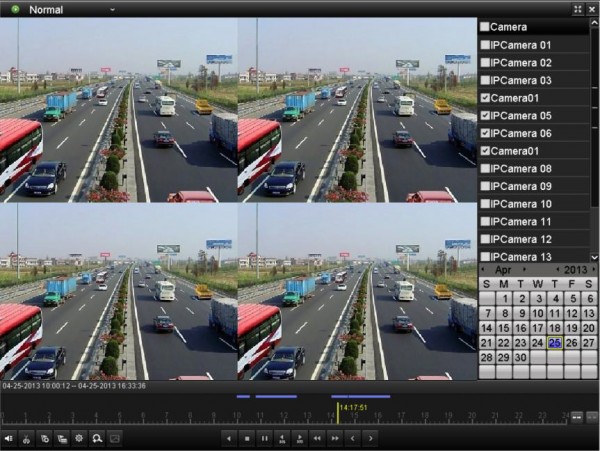The height and width of the screenshot is (451, 600).
Task: Skip back 30 seconds
Action: click(282, 438)
